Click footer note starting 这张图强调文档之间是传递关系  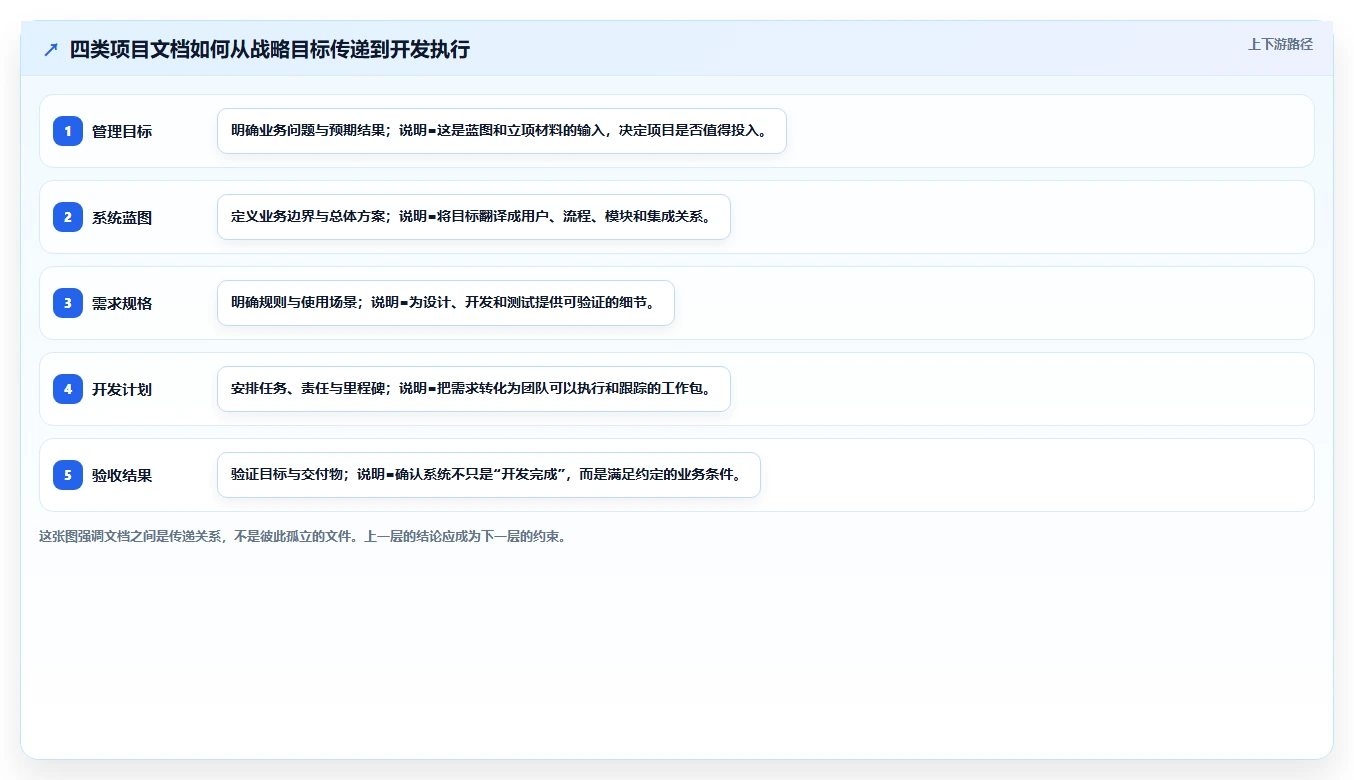pyautogui.click(x=305, y=536)
